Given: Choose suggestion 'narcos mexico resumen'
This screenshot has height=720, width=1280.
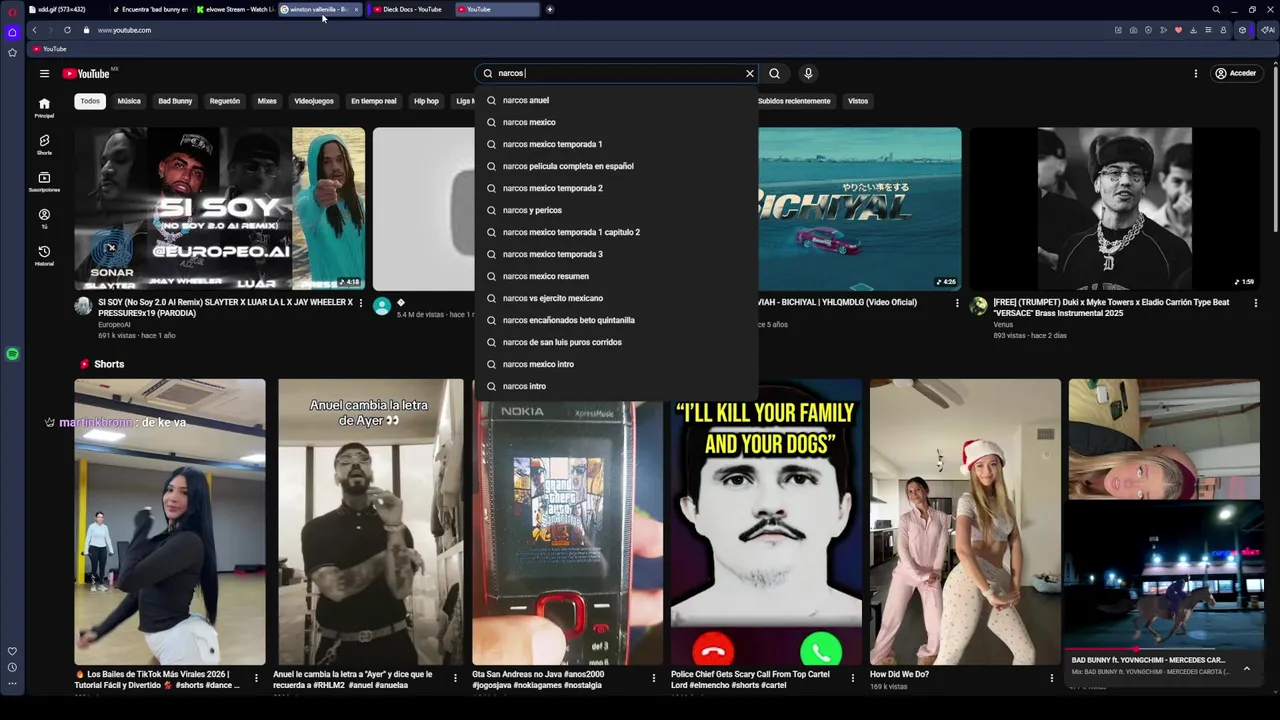Looking at the screenshot, I should click(616, 276).
